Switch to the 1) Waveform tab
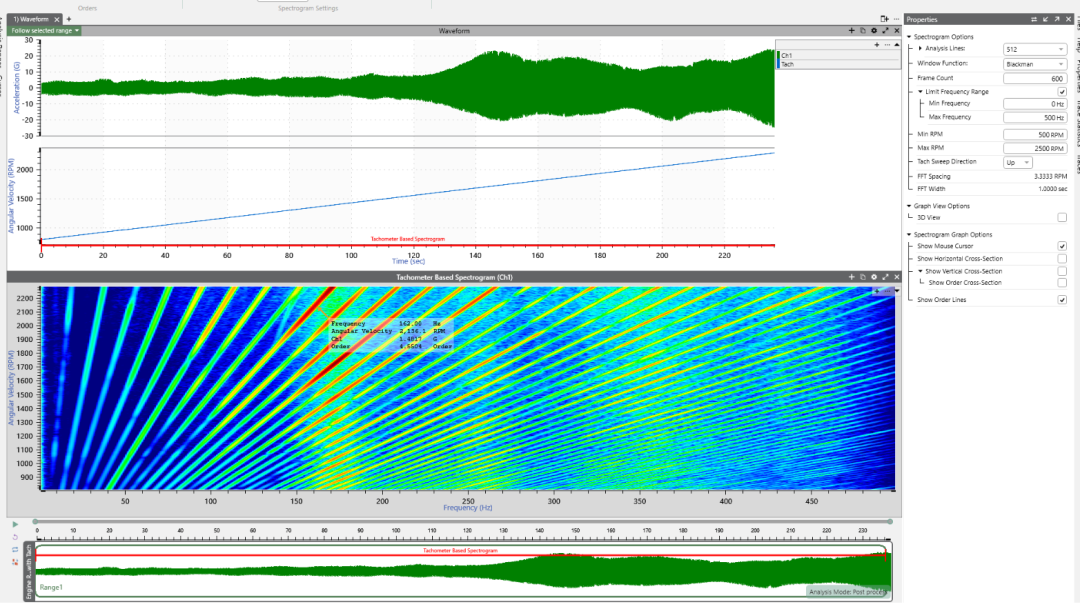This screenshot has height=611, width=1080. 32,19
